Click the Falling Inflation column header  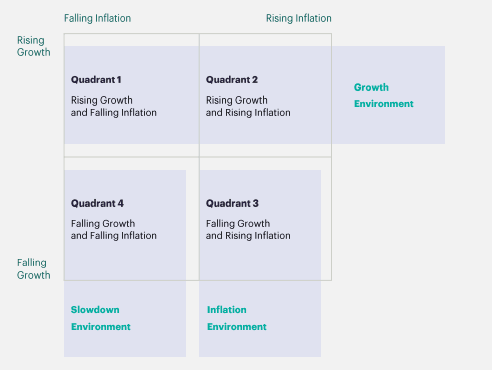click(x=97, y=18)
